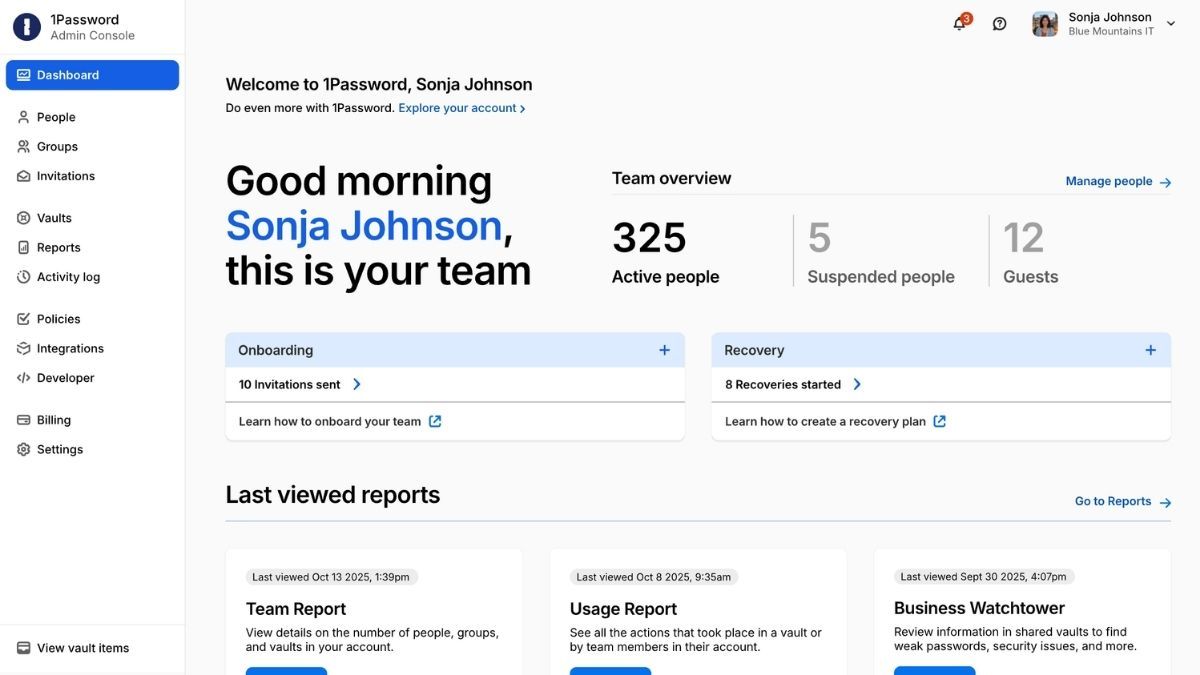Image resolution: width=1200 pixels, height=675 pixels.
Task: Click the Team Report card title
Action: pos(296,609)
